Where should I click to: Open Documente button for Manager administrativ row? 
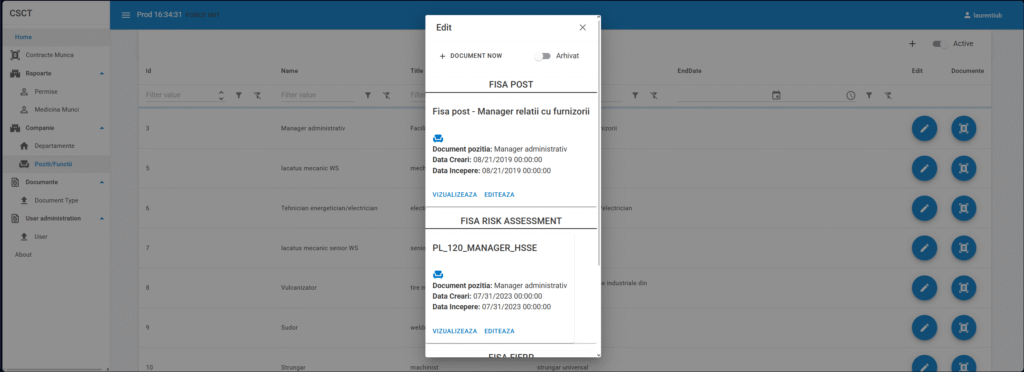coord(963,129)
